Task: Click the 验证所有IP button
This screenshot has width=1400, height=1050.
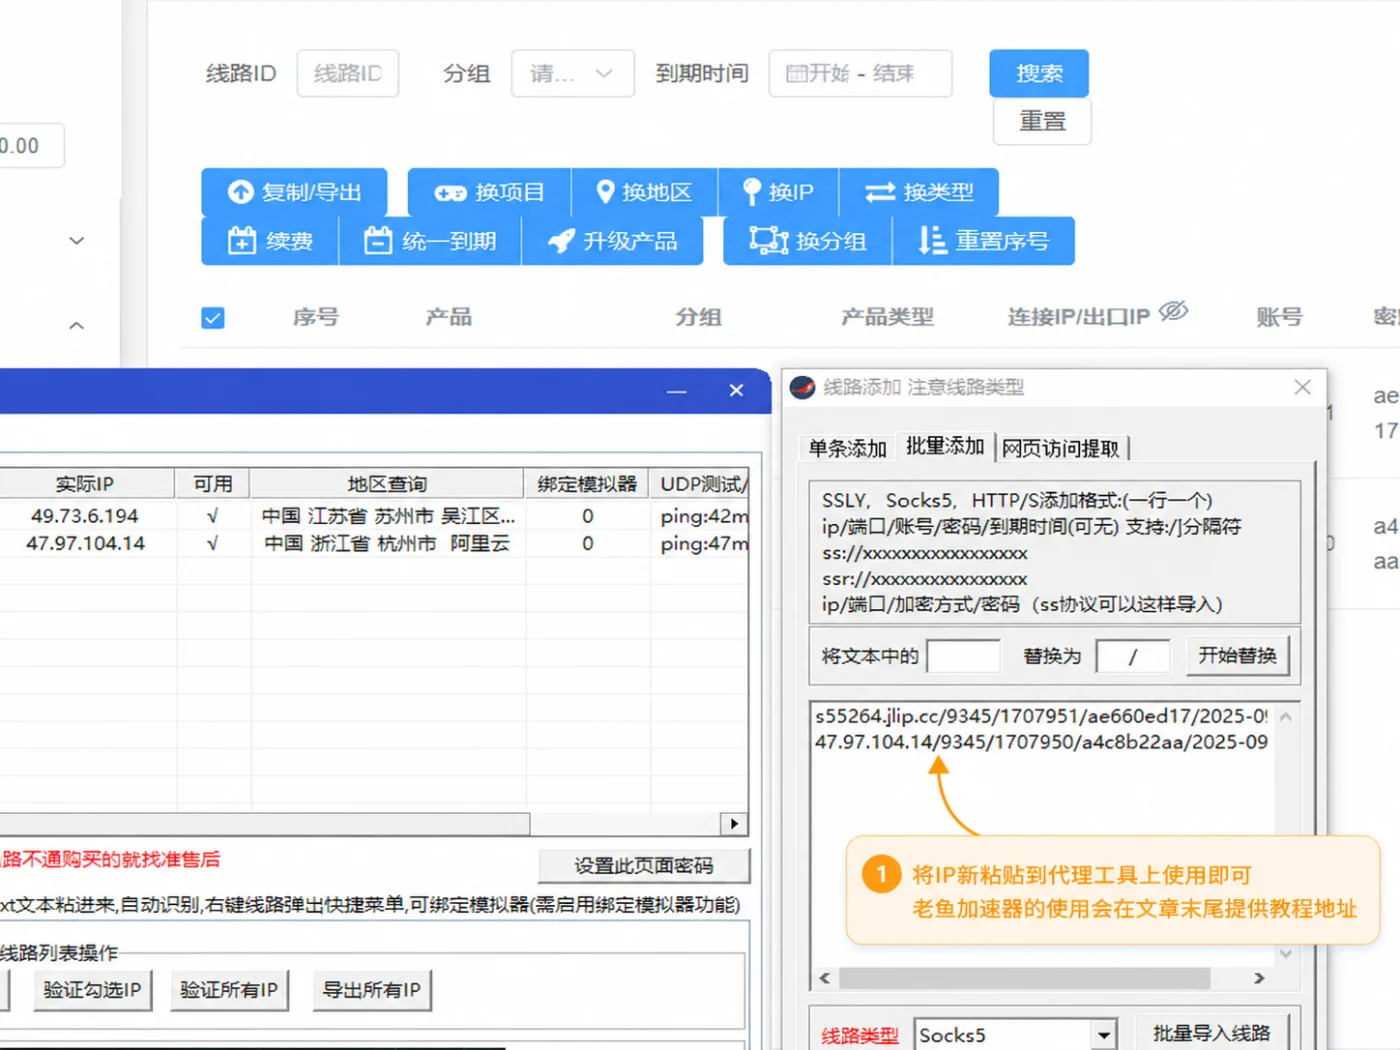Action: 229,990
